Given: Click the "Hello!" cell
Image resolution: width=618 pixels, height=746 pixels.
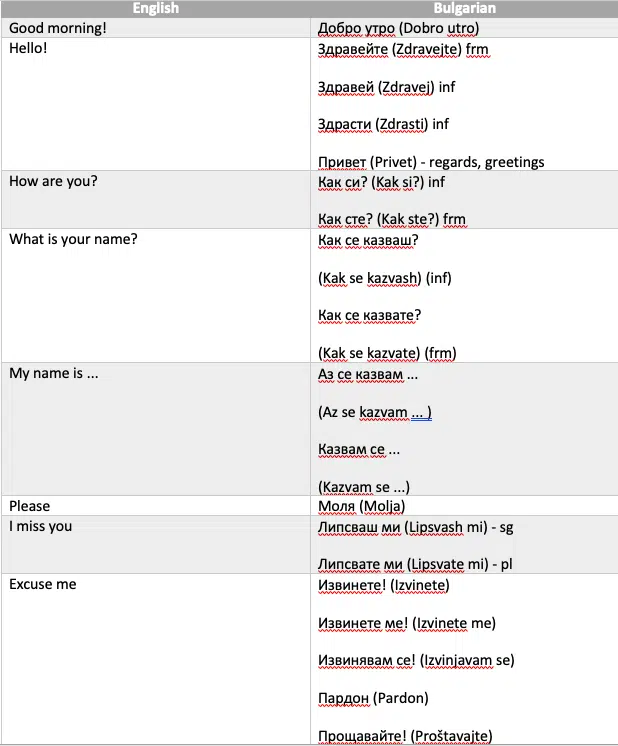Looking at the screenshot, I should 29,47.
